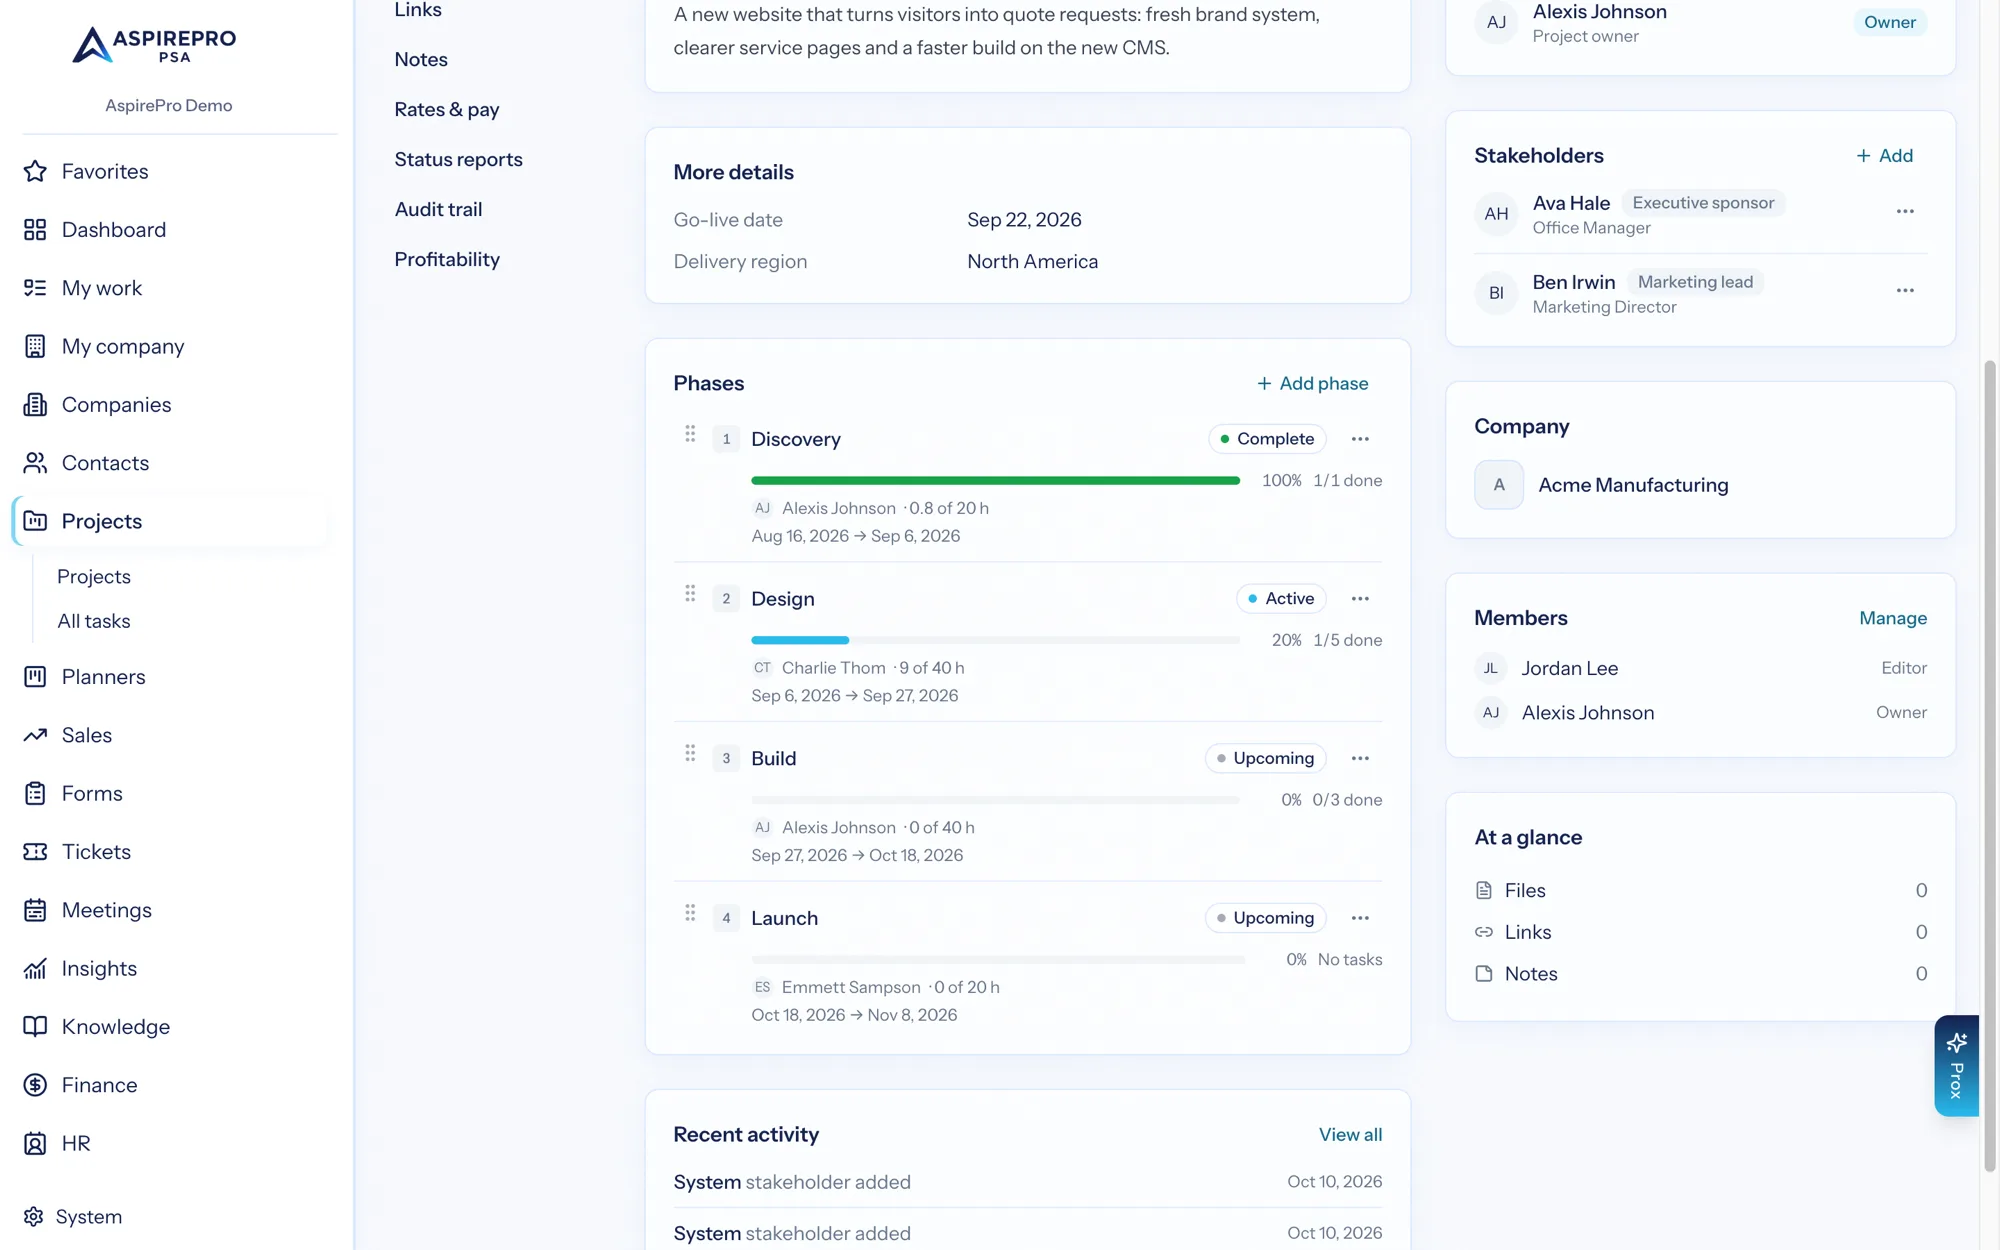View all recent activity
The width and height of the screenshot is (2000, 1250).
click(x=1350, y=1134)
